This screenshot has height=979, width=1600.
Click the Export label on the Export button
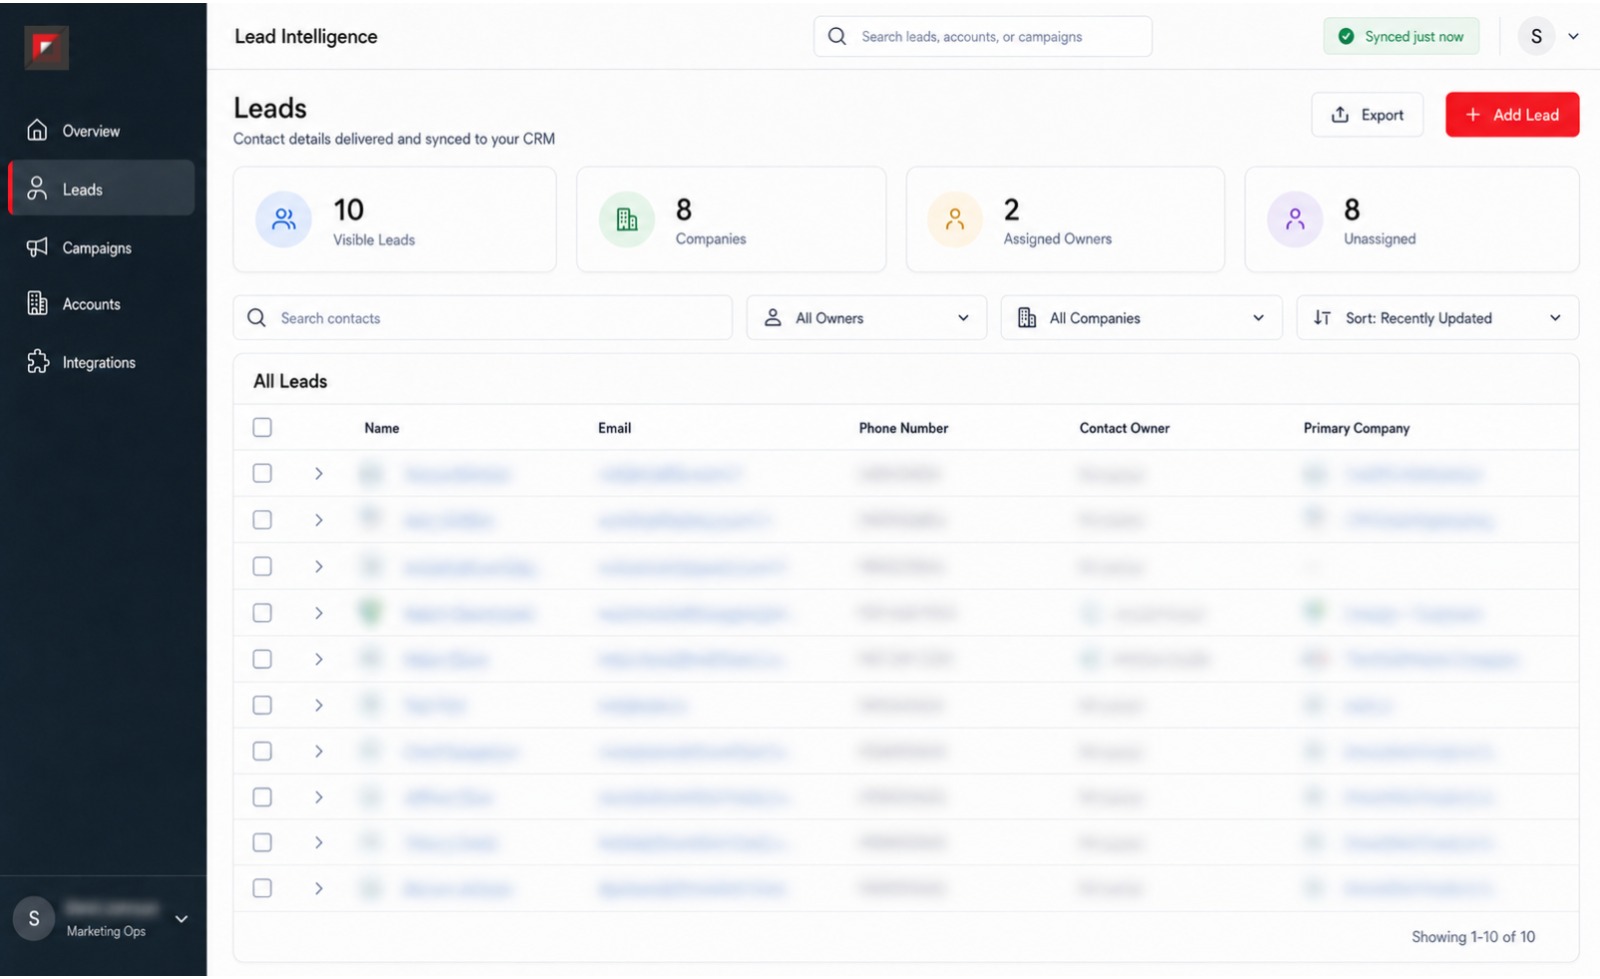click(x=1382, y=115)
